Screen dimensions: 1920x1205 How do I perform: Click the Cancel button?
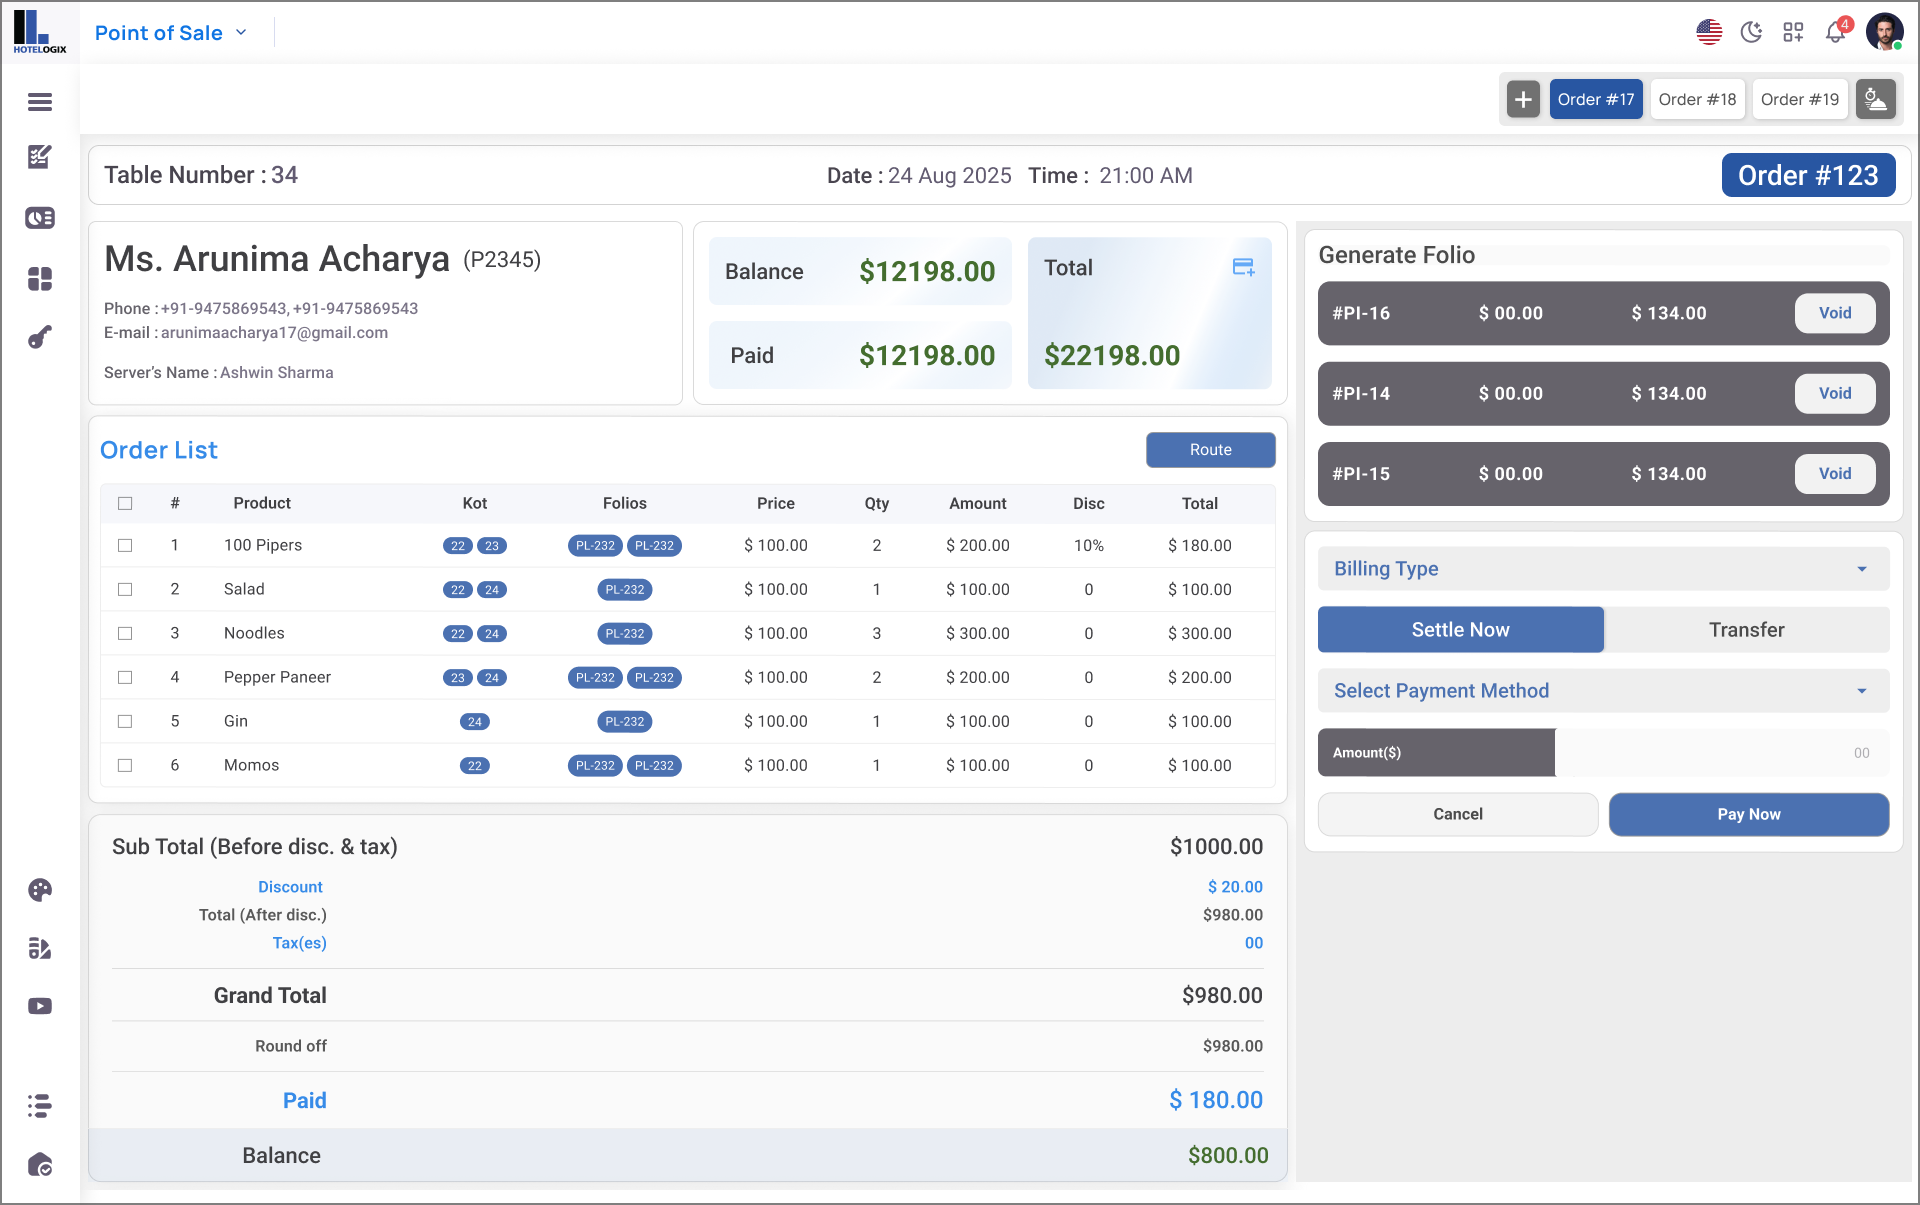click(x=1457, y=814)
